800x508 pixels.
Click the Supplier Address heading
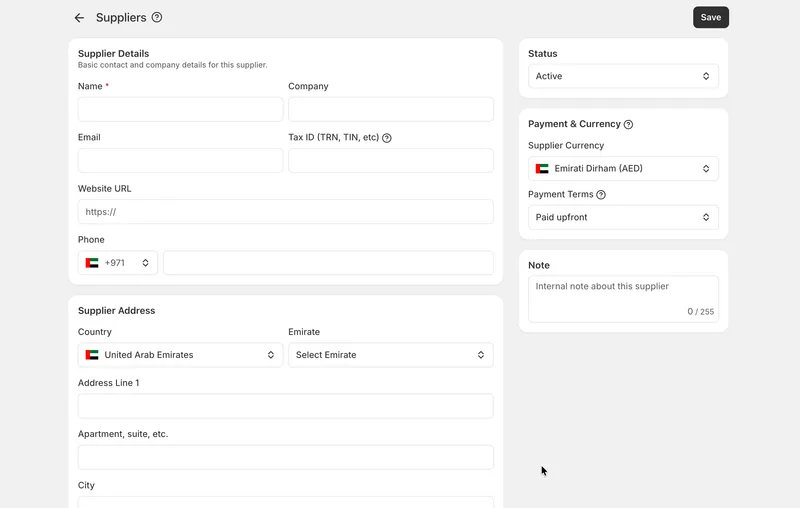point(116,311)
